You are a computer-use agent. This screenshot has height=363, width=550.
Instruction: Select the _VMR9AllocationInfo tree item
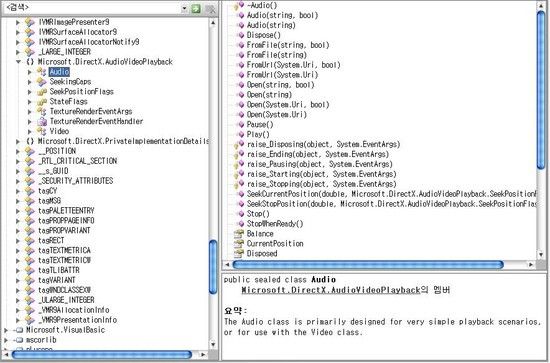coord(74,310)
